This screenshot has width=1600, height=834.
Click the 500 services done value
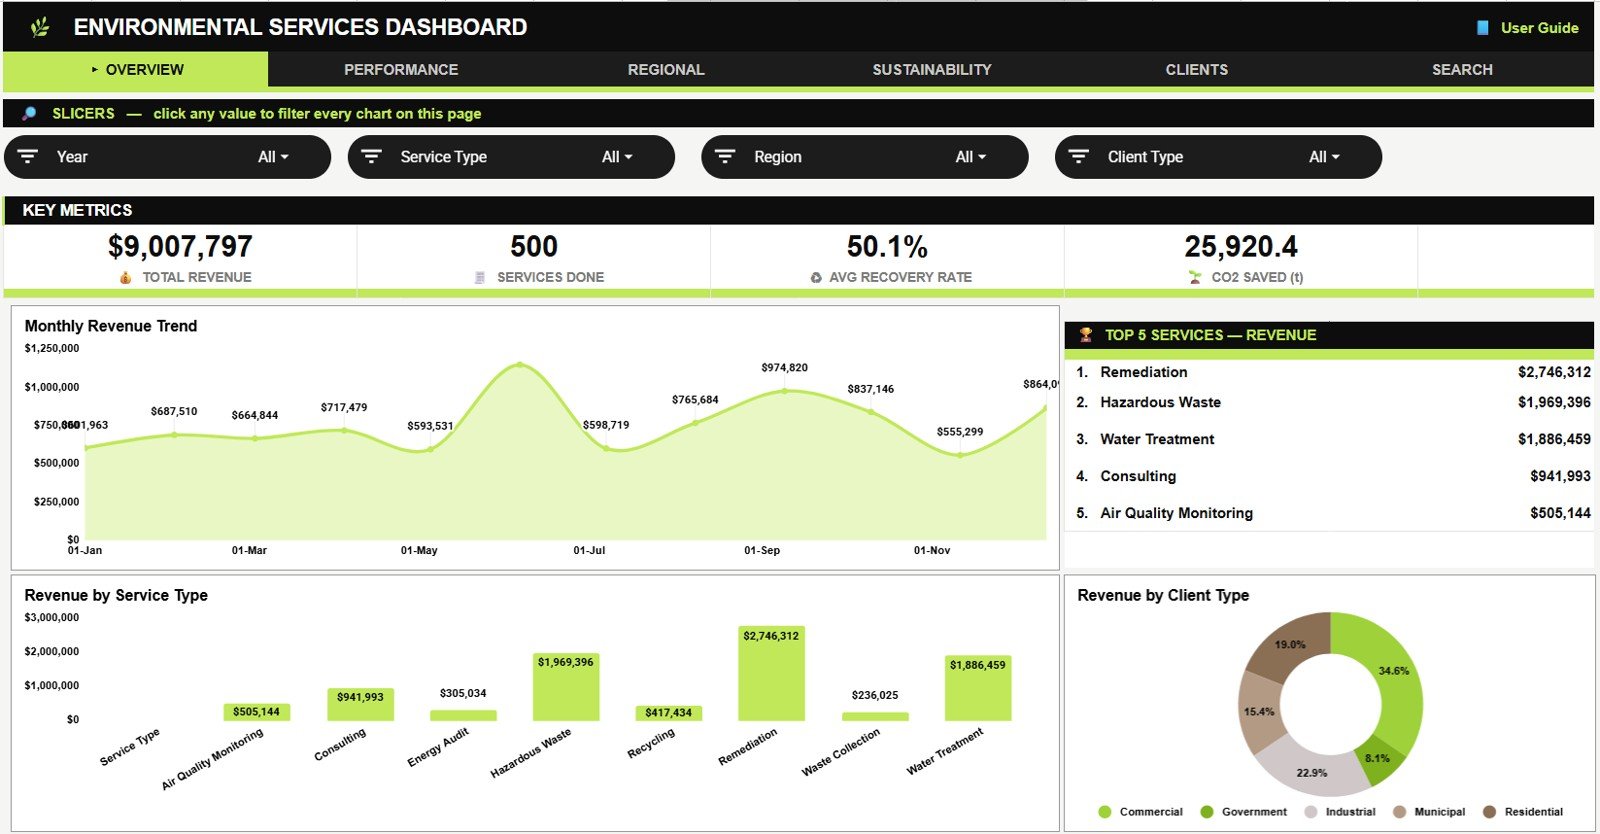[x=534, y=246]
